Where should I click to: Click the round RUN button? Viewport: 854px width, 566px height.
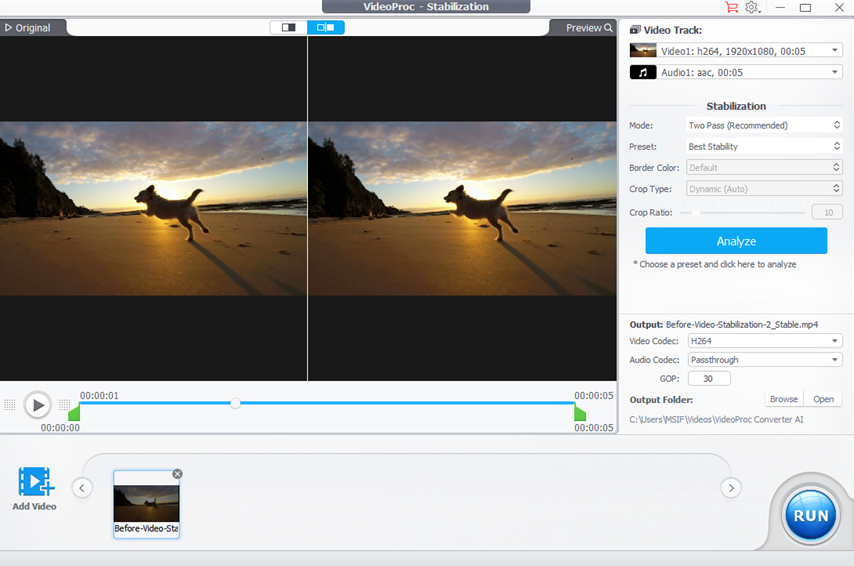(x=810, y=516)
